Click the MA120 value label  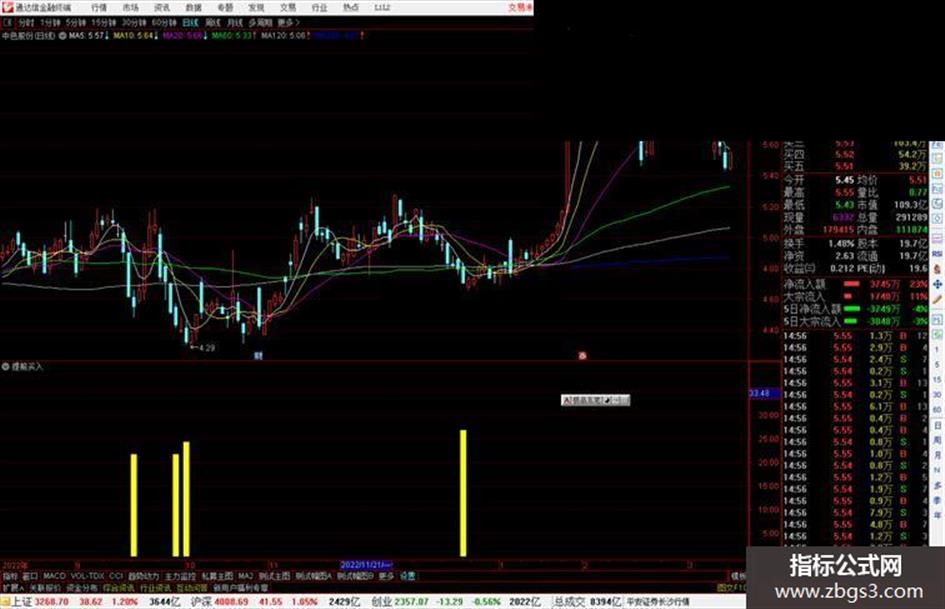pyautogui.click(x=286, y=36)
